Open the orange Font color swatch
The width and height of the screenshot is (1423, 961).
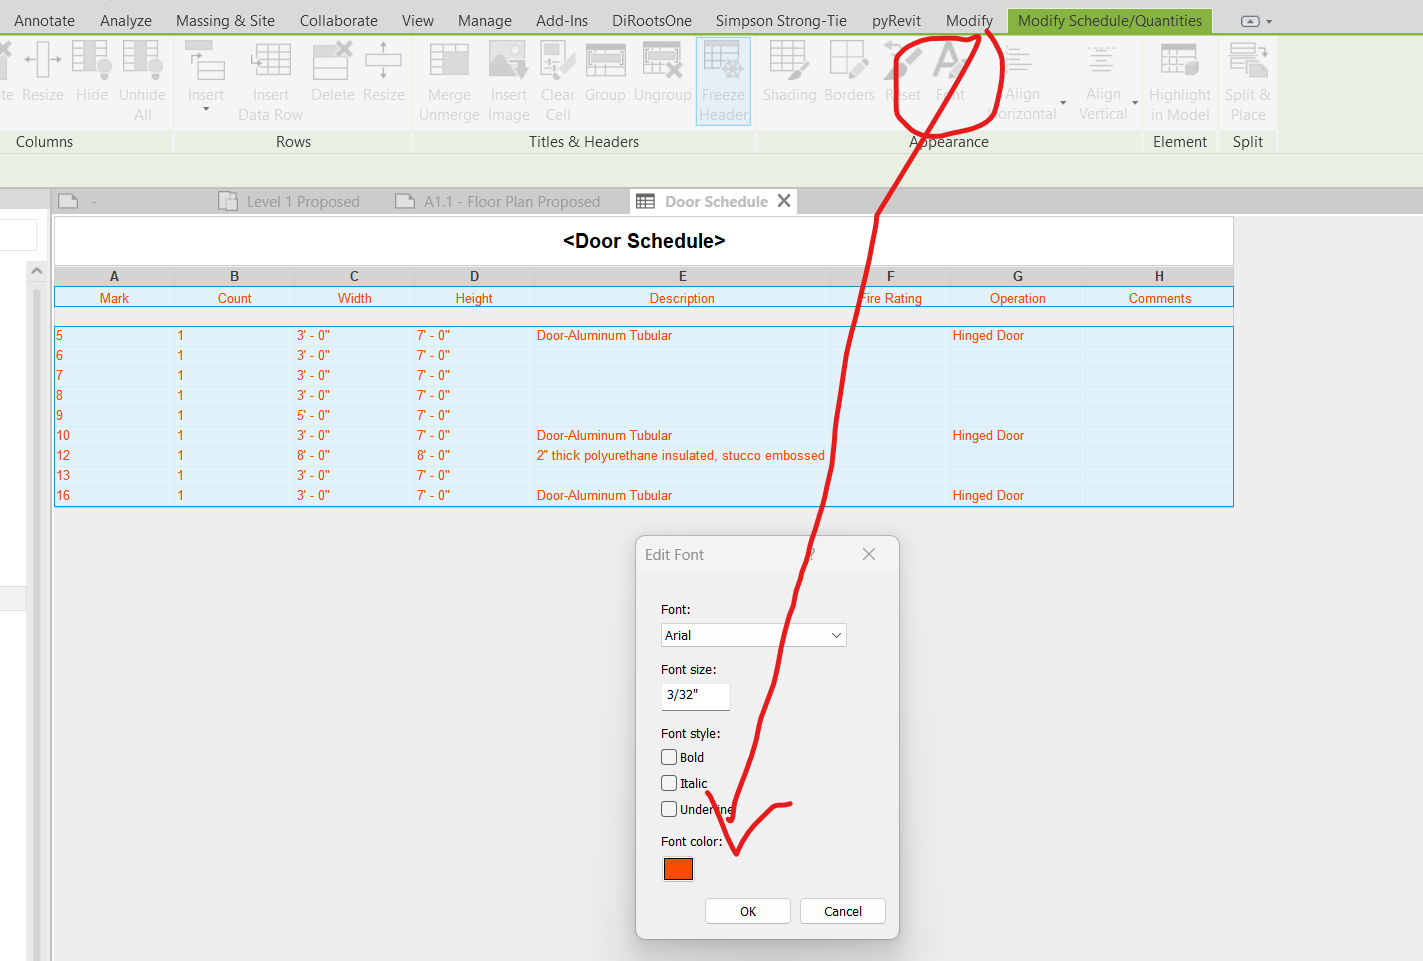(x=678, y=869)
